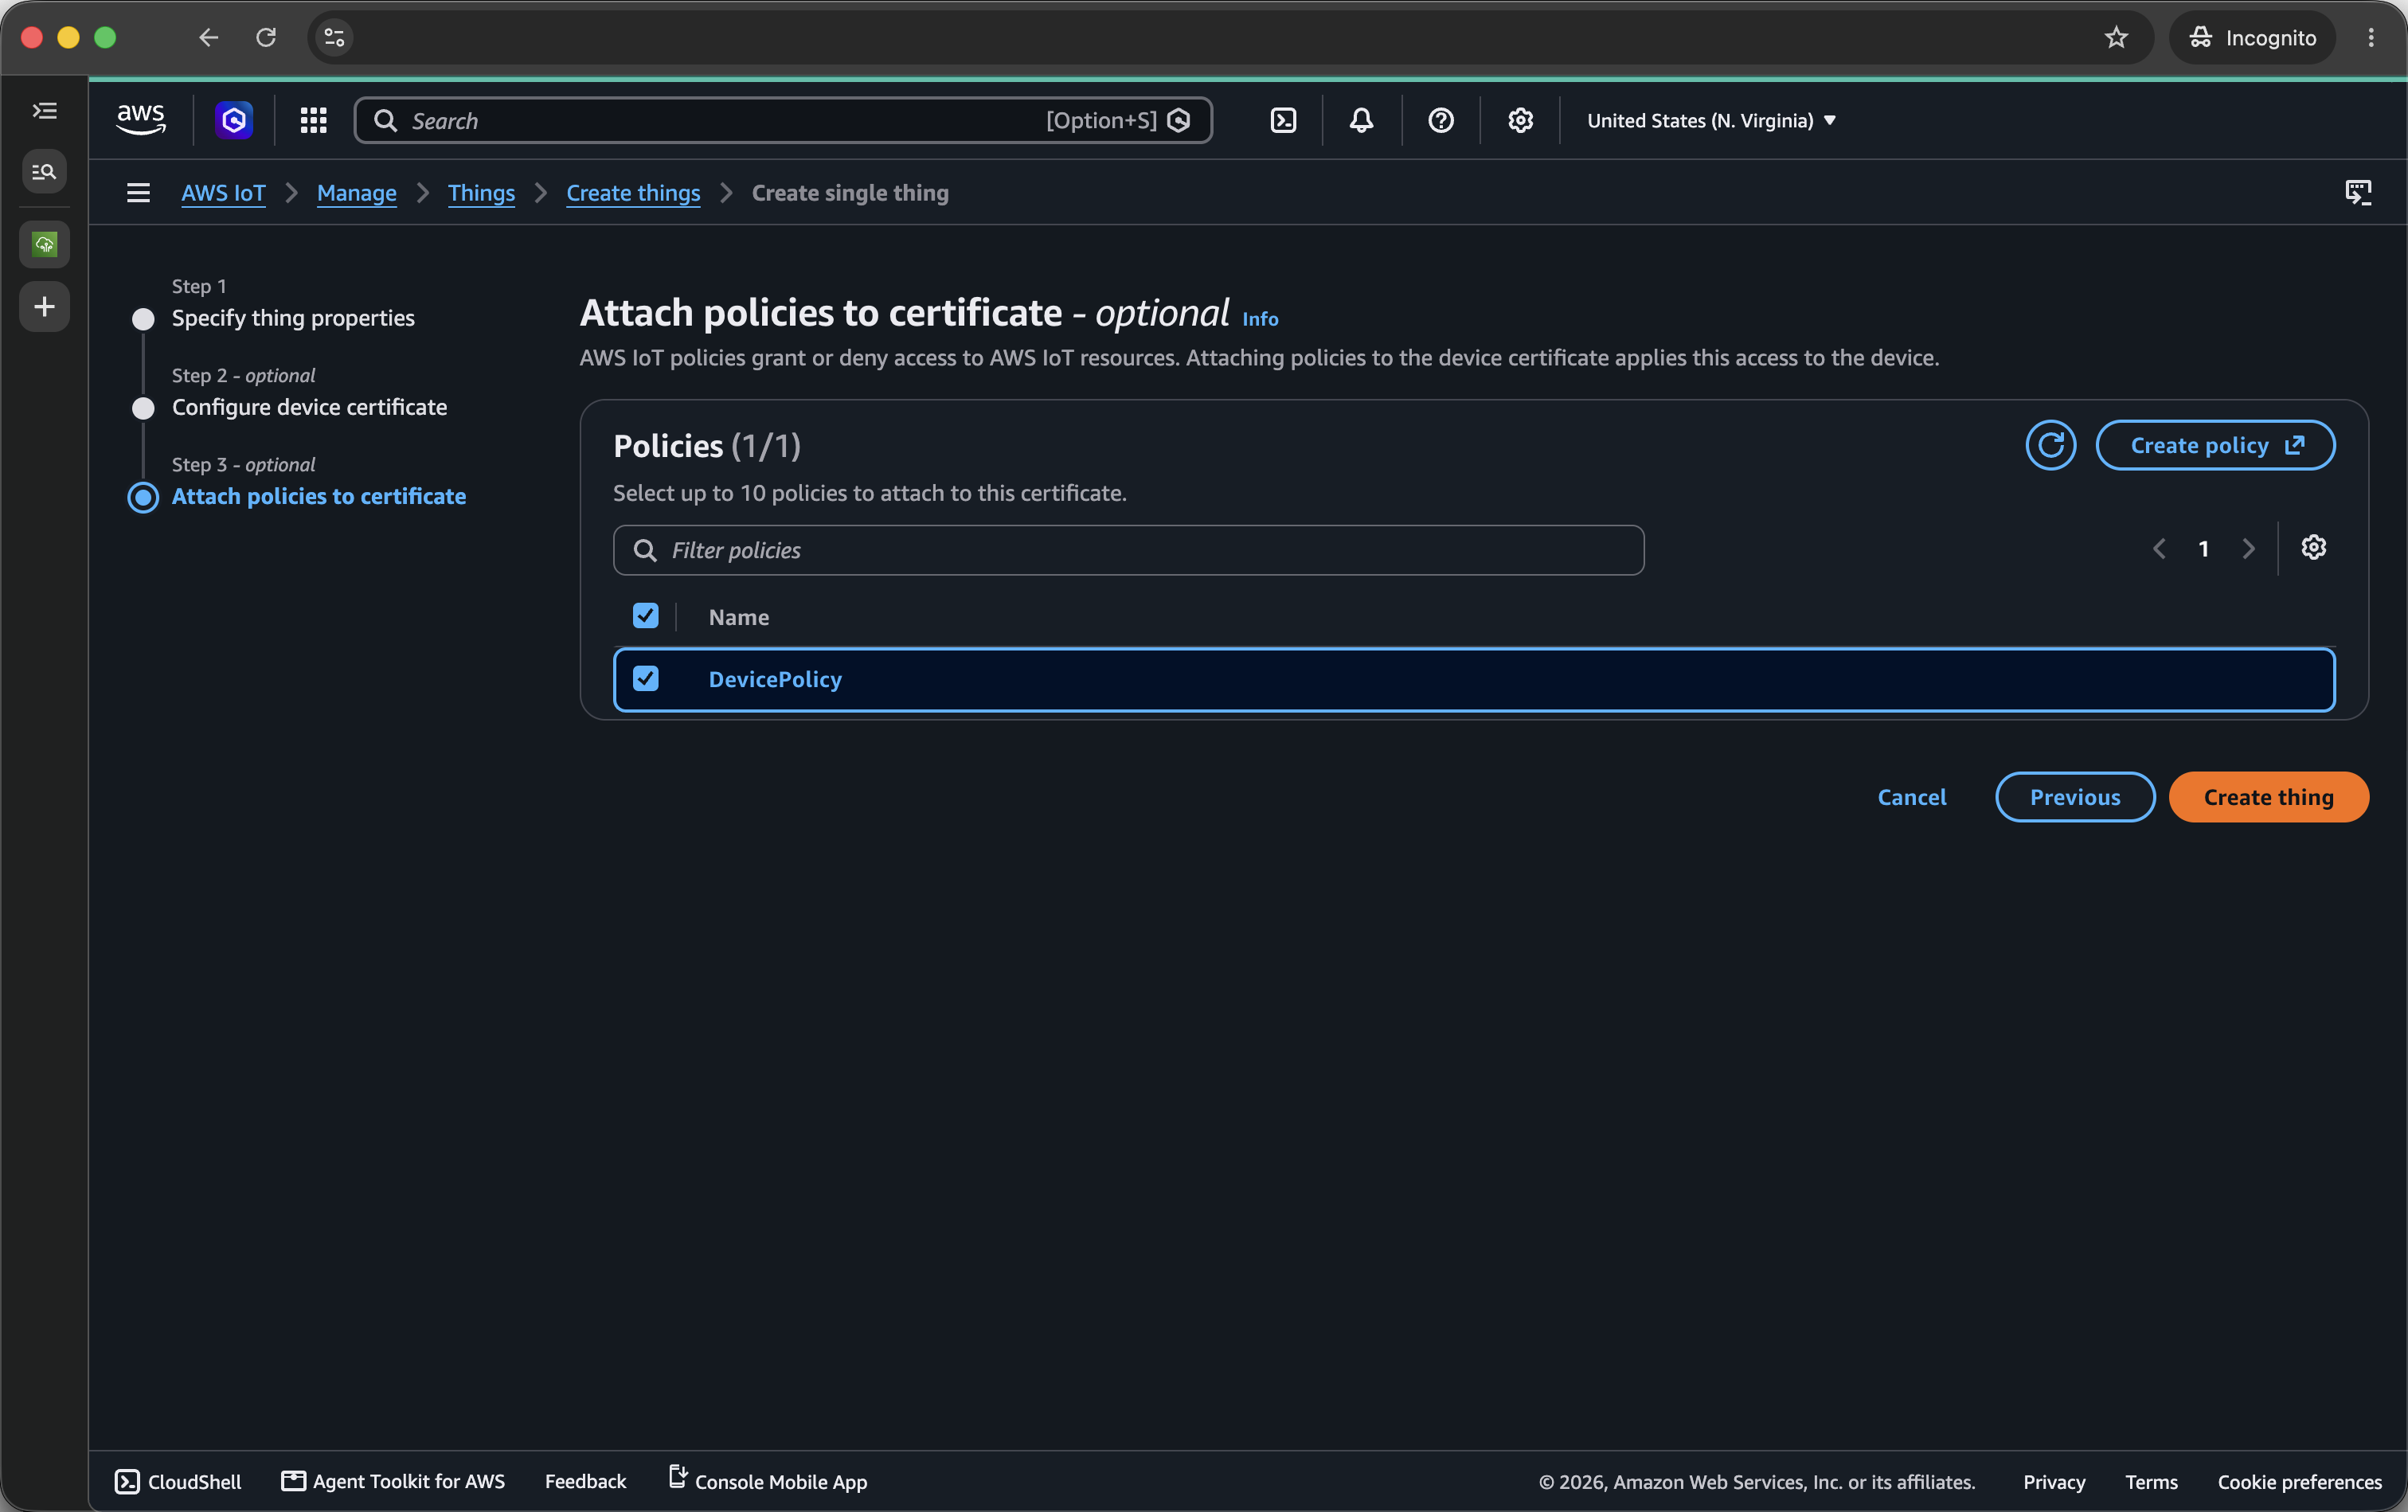Click the Create policy button
Screen dimensions: 2408x1512
coord(2215,445)
